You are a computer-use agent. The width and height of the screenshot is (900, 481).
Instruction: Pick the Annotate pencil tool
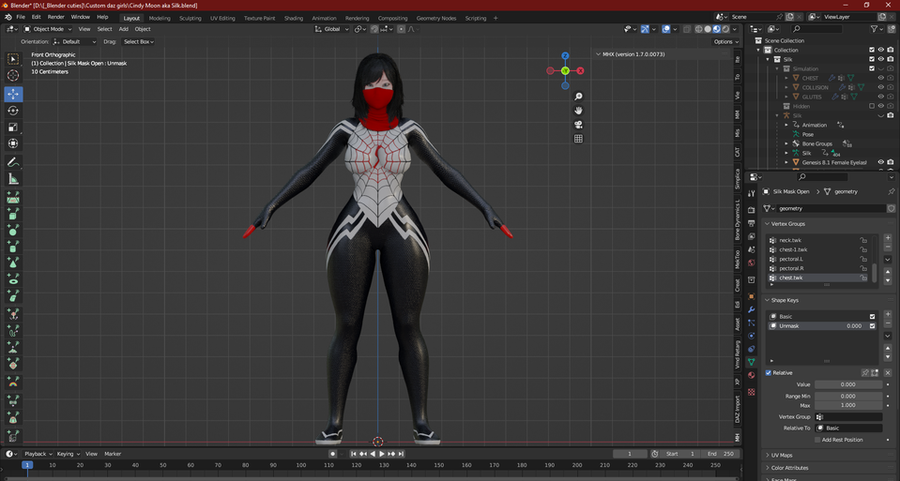coord(13,162)
